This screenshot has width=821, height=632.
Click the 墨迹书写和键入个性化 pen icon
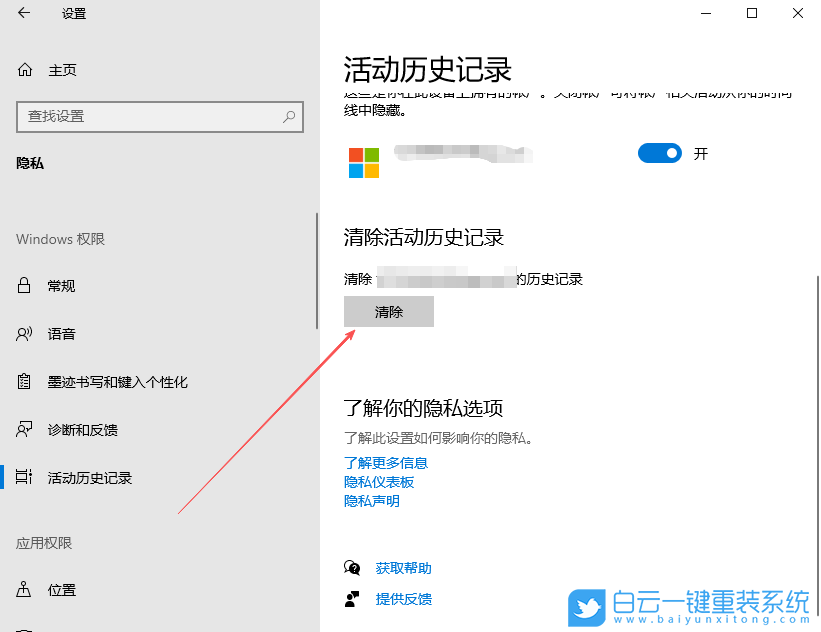point(23,381)
